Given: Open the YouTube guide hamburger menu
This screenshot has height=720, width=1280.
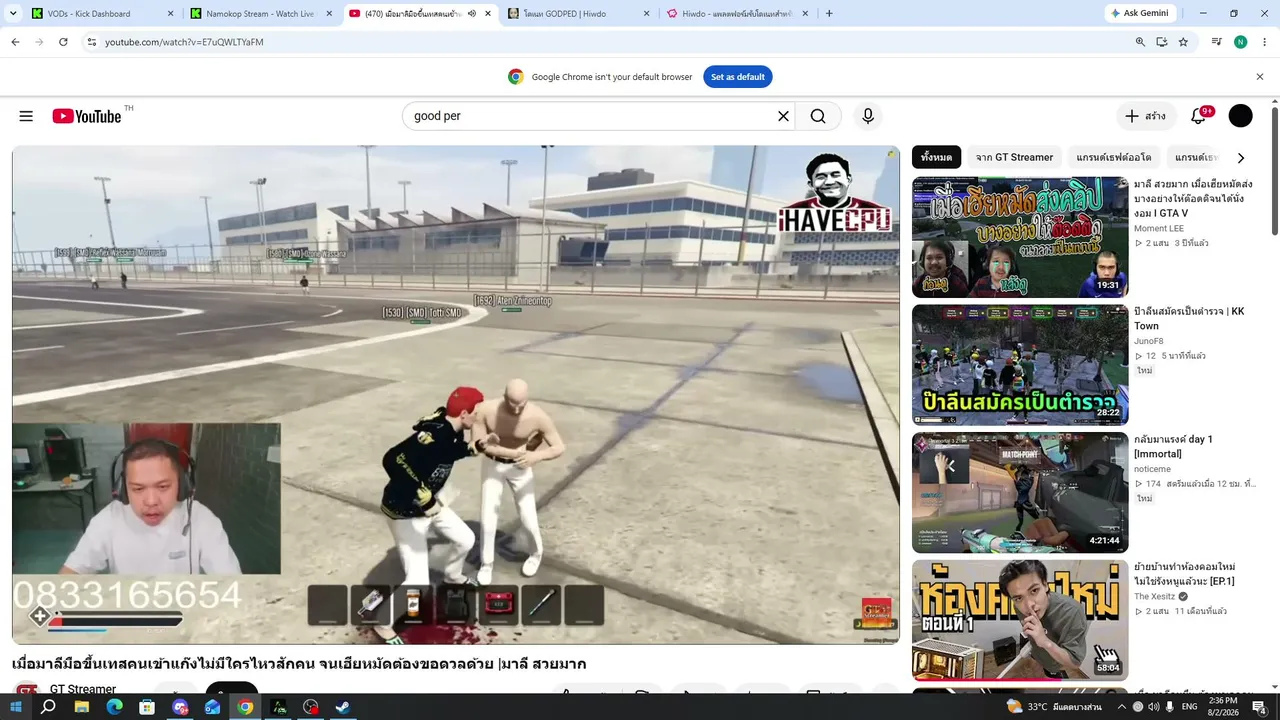Looking at the screenshot, I should 26,116.
